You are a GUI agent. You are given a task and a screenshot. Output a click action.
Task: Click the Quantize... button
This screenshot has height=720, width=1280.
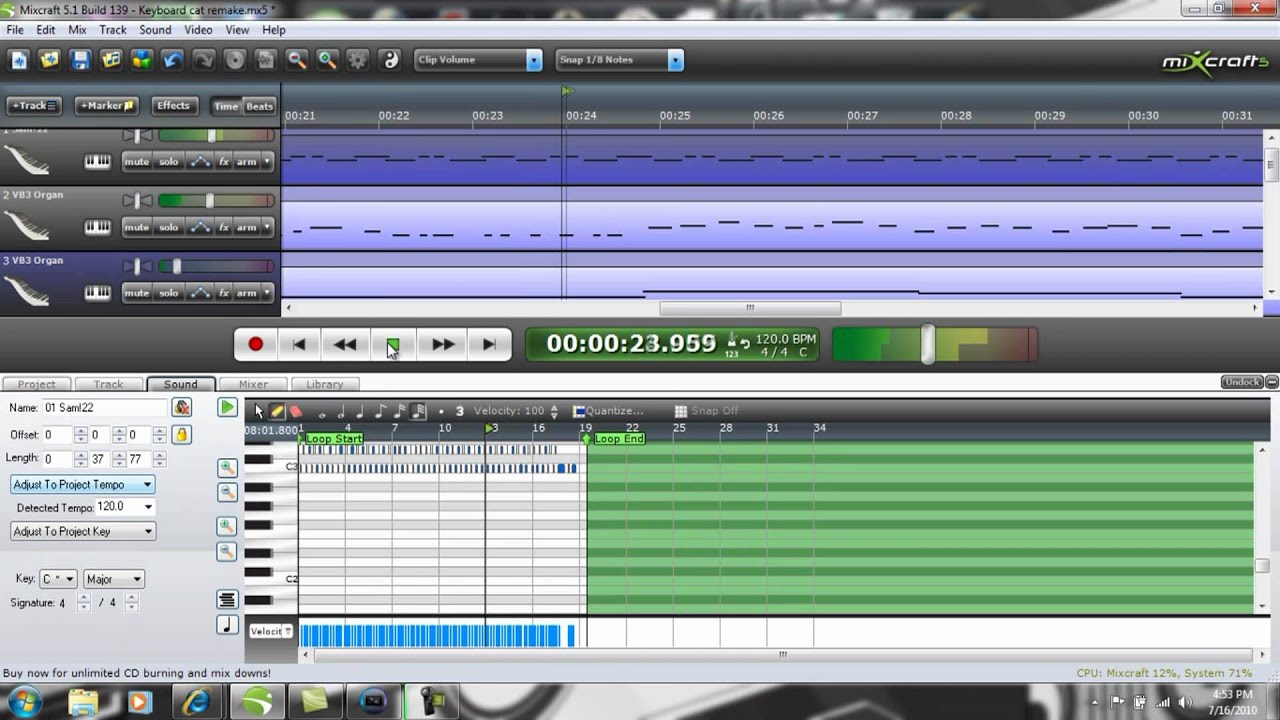click(x=608, y=411)
